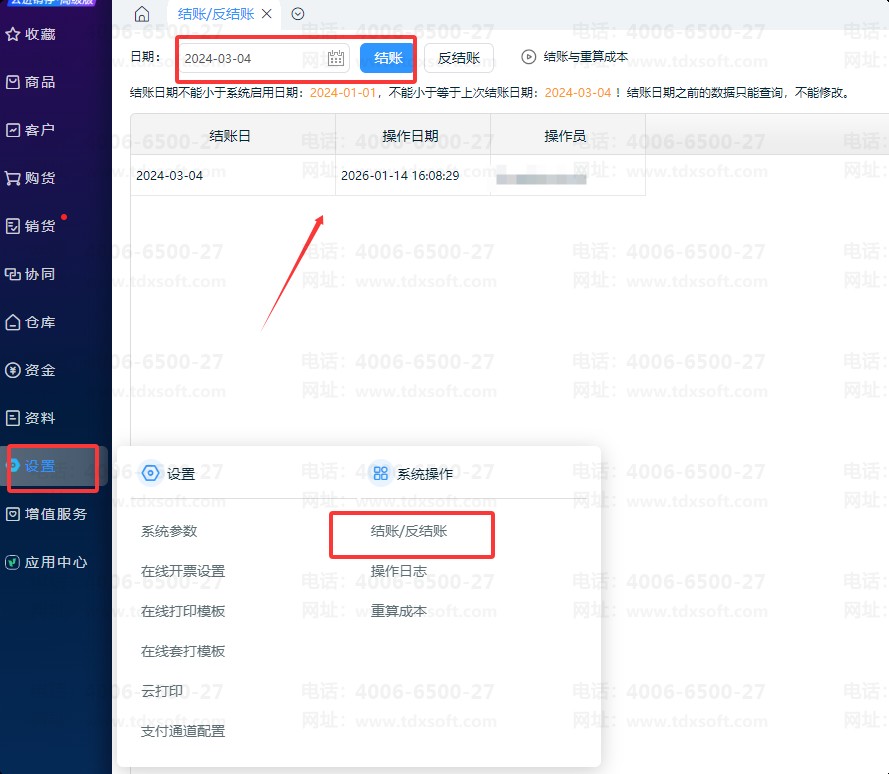Open 在线开票设置 menu item
The image size is (889, 774).
pos(183,571)
